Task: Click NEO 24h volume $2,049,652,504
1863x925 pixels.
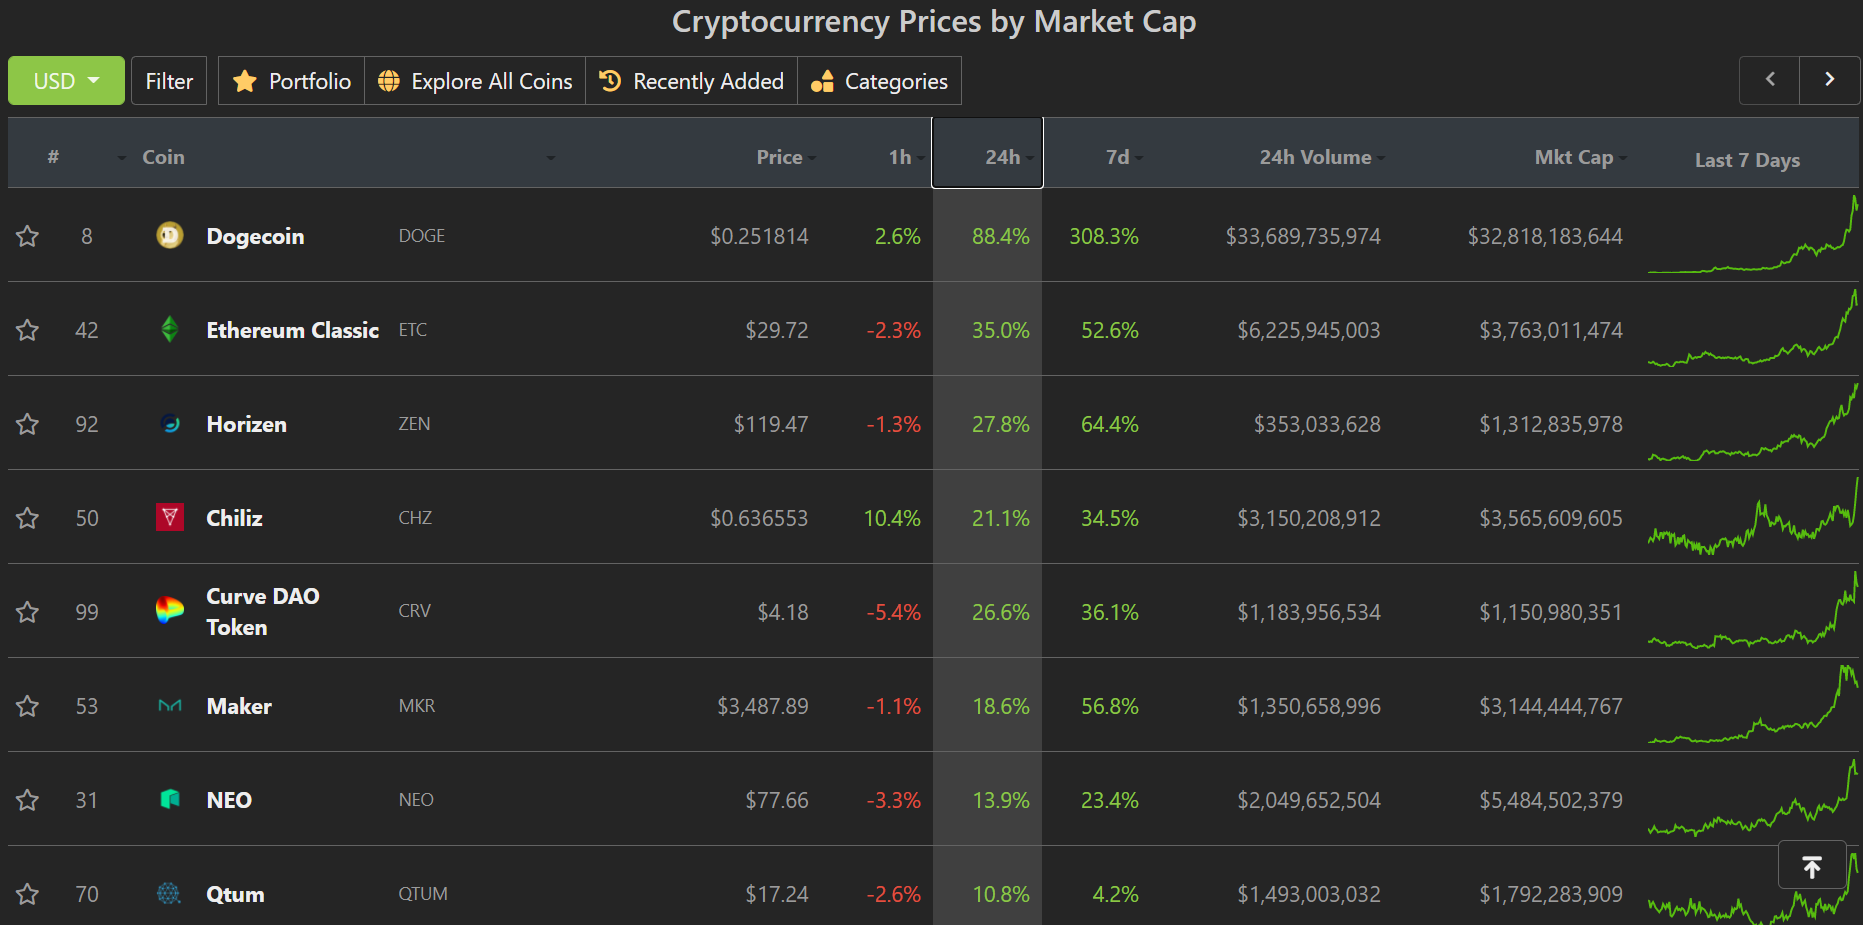Action: coord(1309,800)
